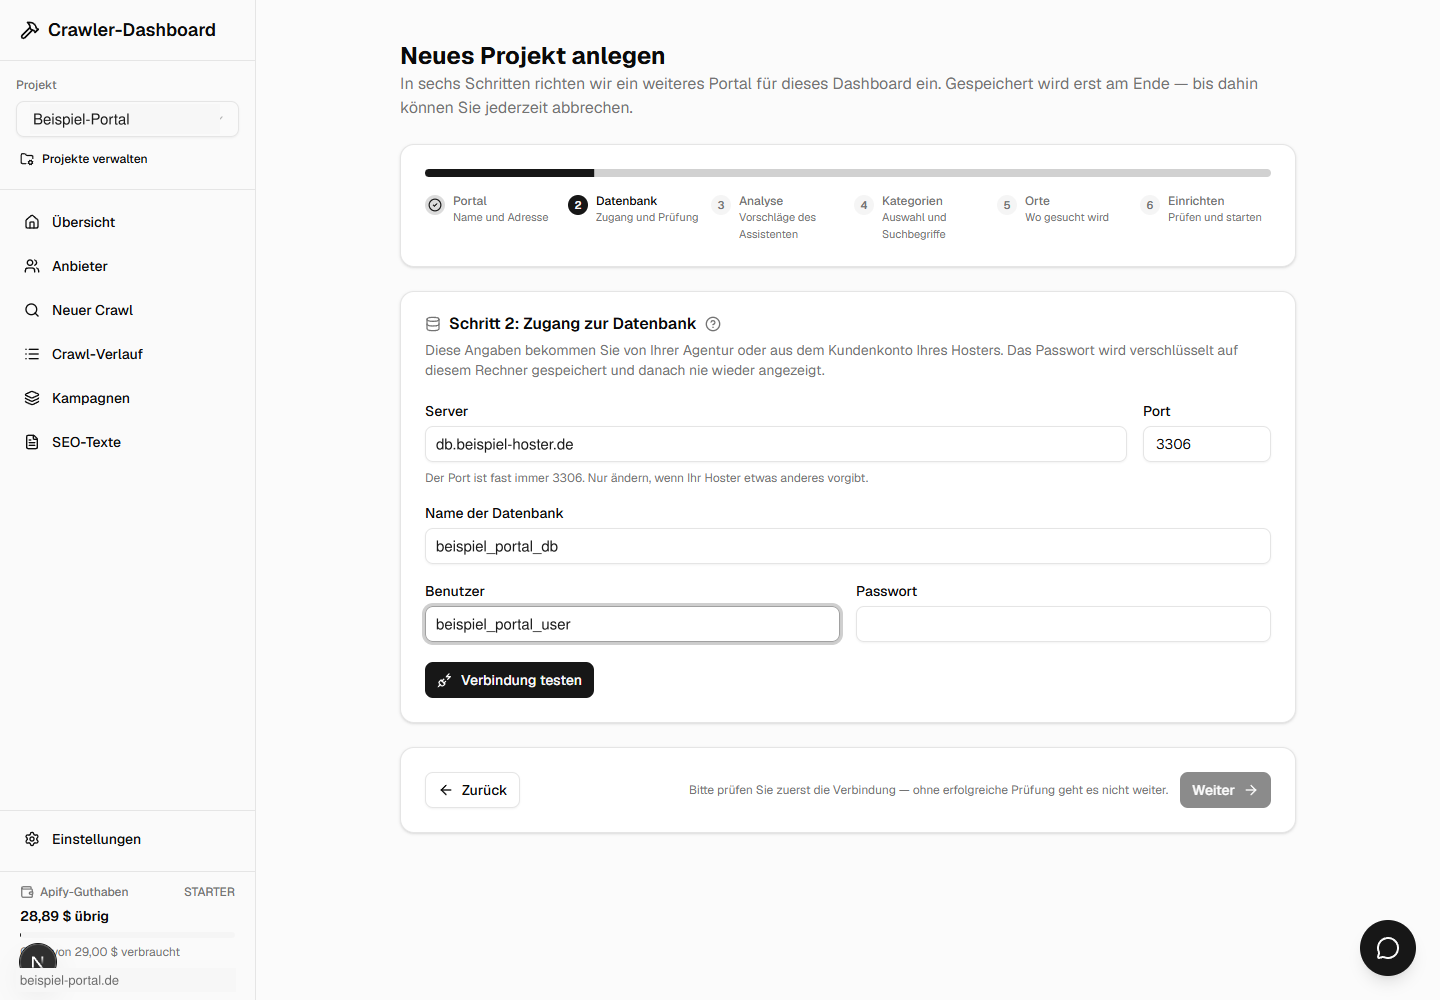Click the Apify-Guthaben wallet icon

click(x=27, y=892)
